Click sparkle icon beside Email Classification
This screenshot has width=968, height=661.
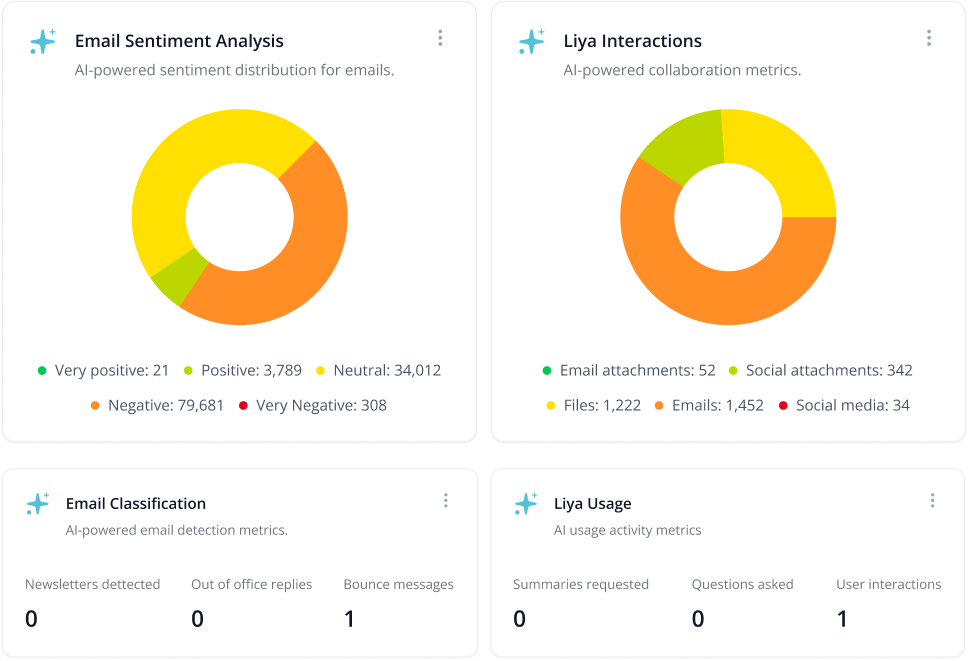click(x=38, y=504)
